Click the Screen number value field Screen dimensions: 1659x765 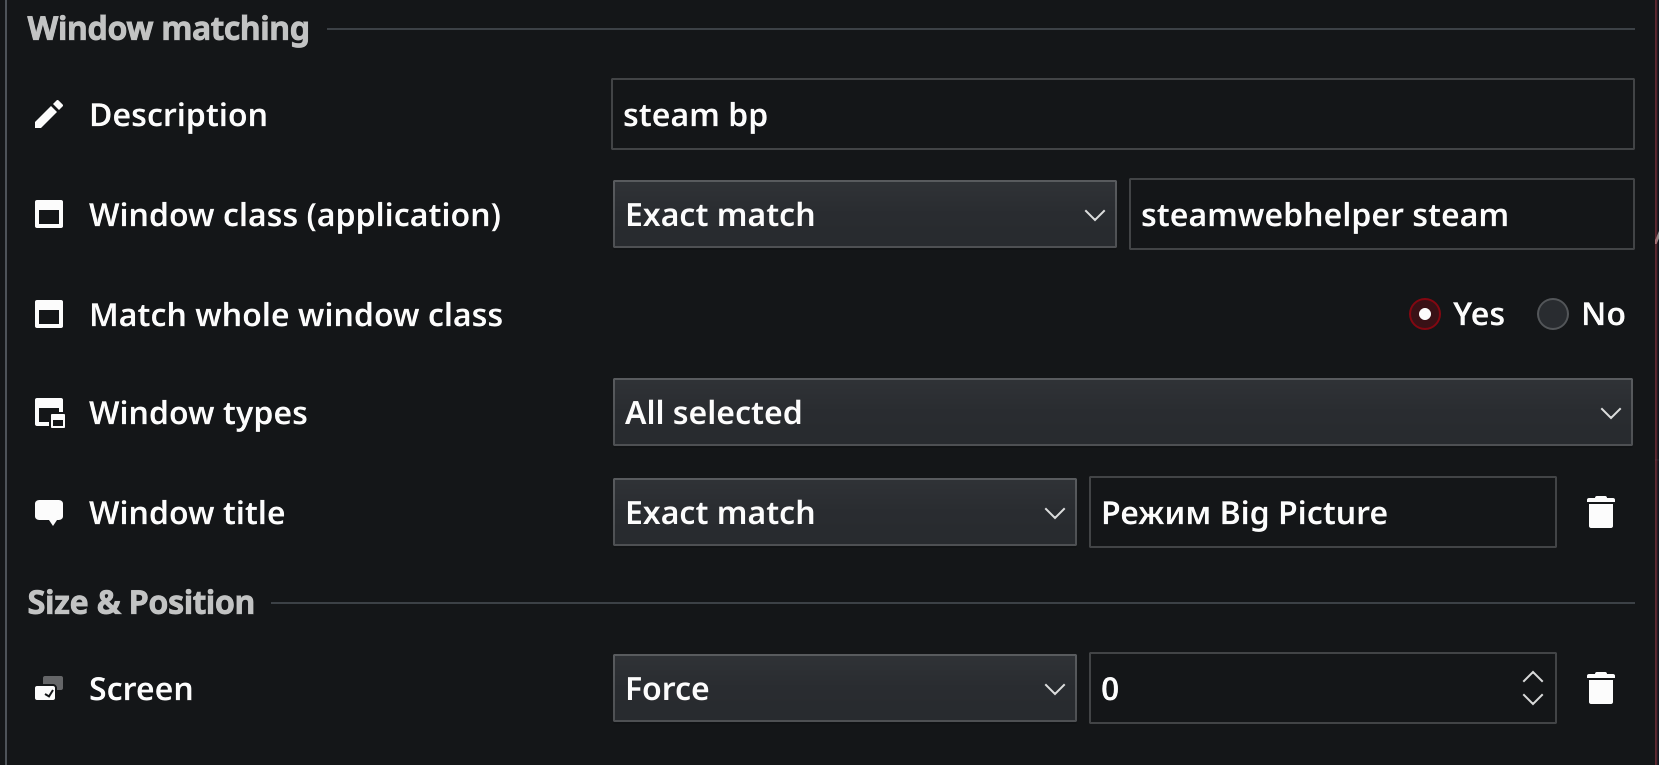pyautogui.click(x=1300, y=688)
